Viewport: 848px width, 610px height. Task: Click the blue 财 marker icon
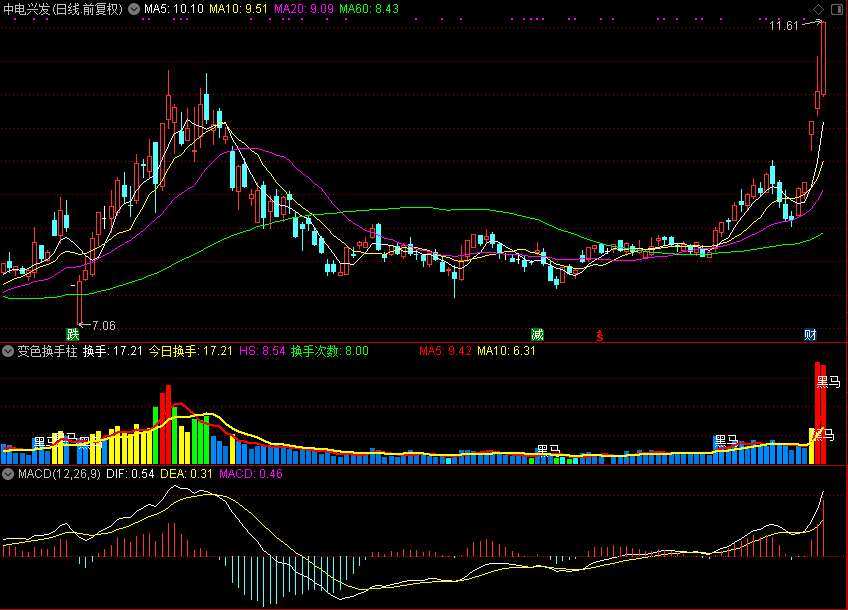(x=810, y=334)
